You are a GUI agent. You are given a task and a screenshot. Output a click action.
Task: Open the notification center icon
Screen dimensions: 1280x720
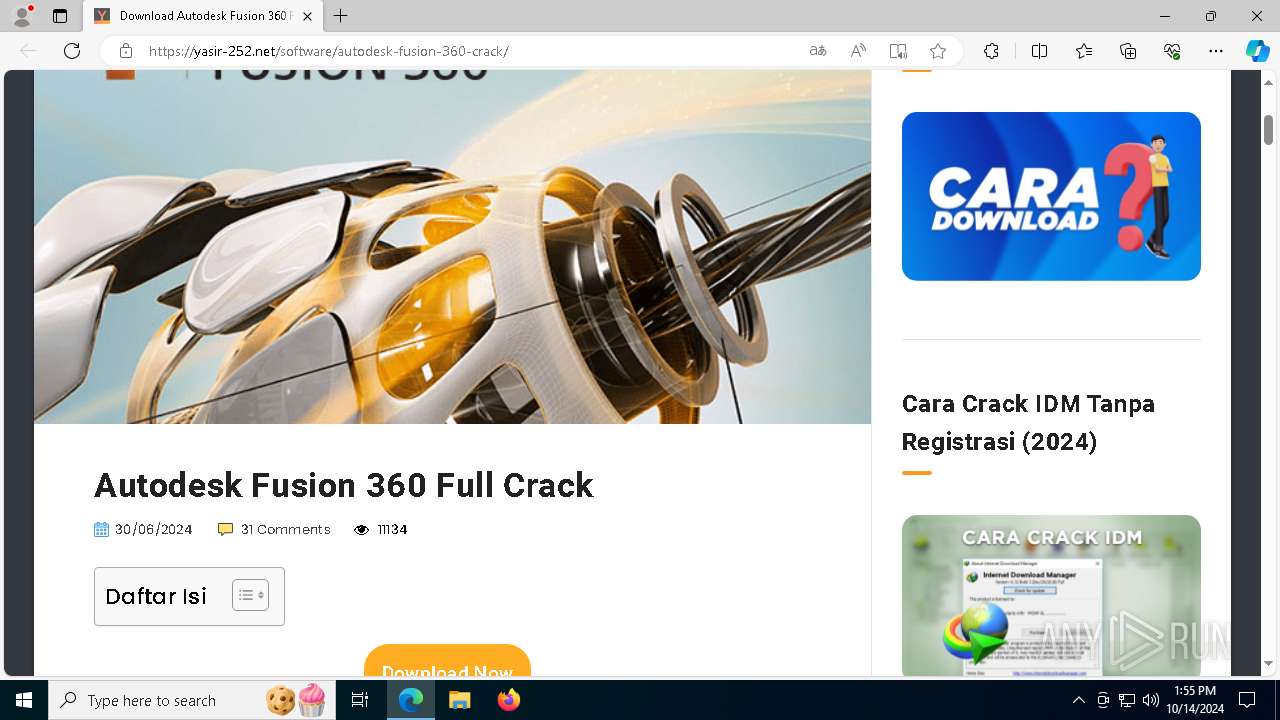[x=1247, y=700]
